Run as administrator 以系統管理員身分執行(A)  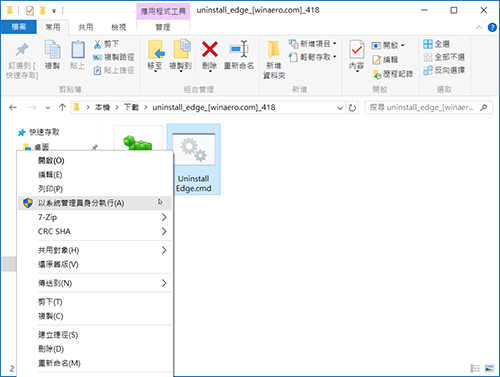point(95,203)
